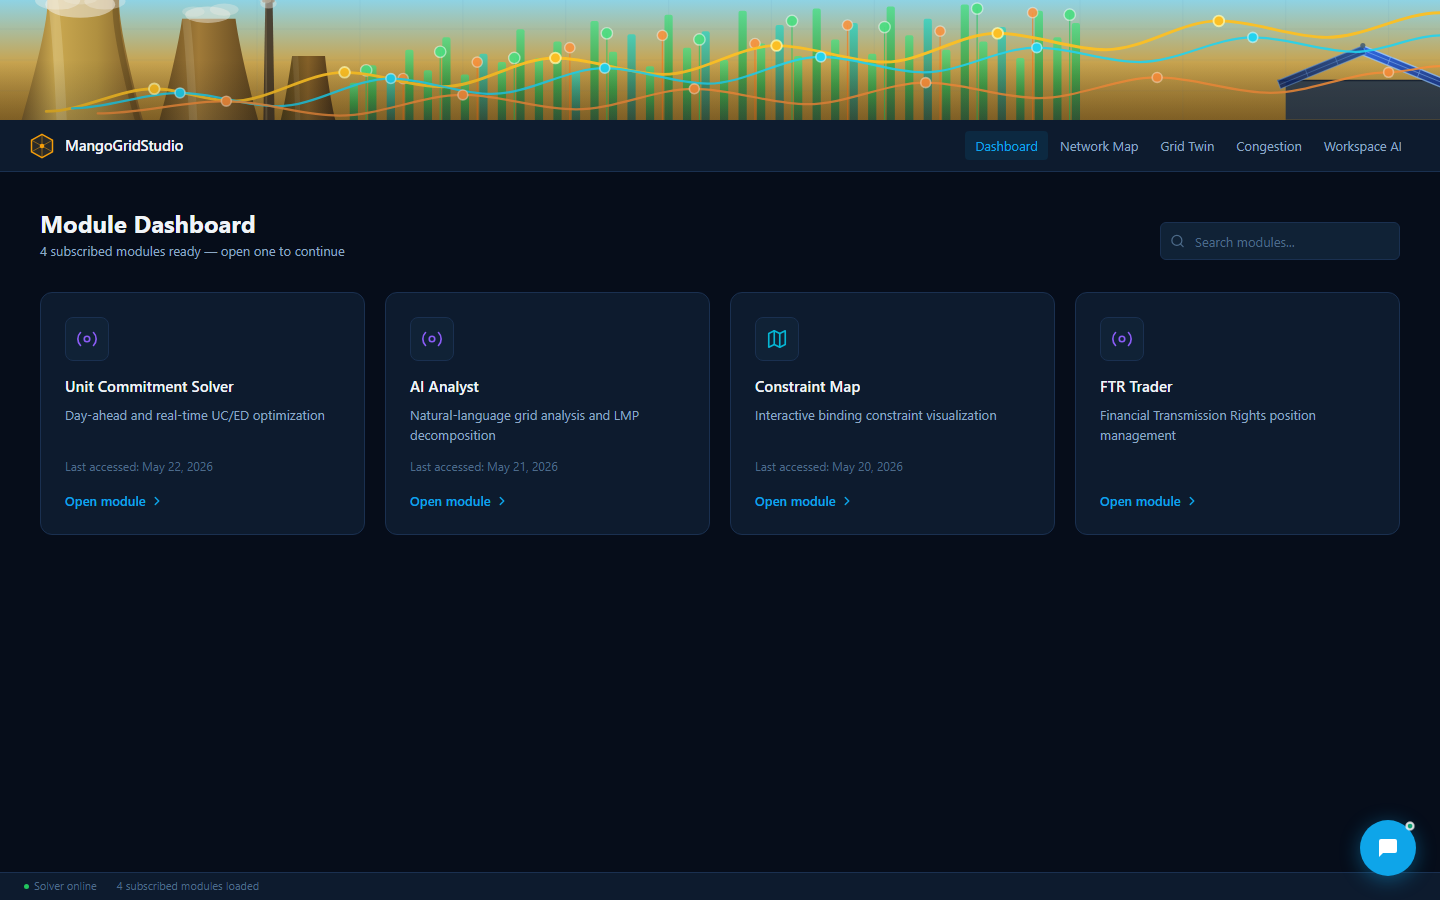
Task: Click the search magnifier icon
Action: [1178, 241]
